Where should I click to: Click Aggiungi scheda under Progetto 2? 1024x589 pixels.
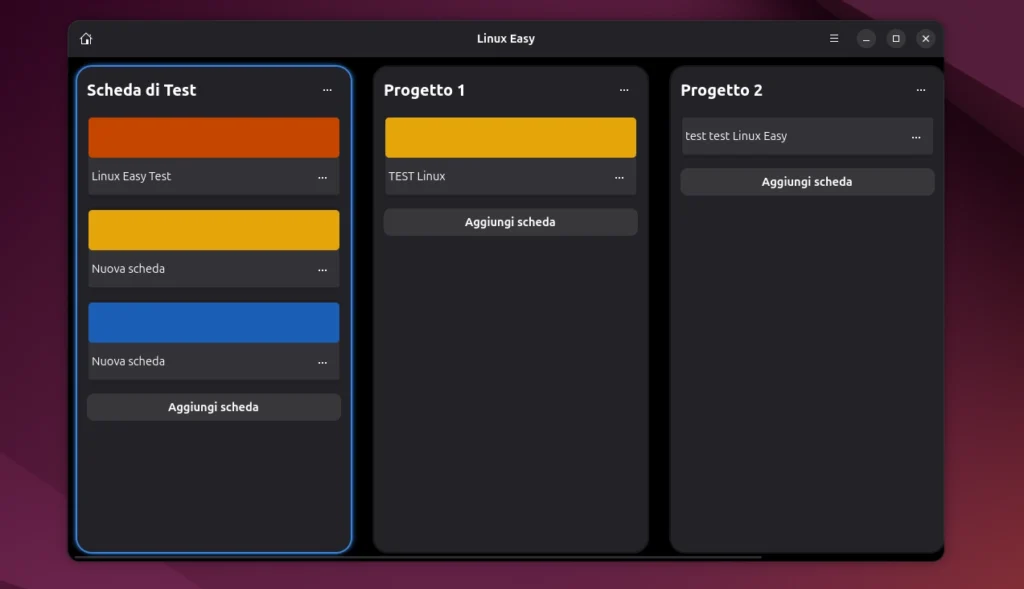click(x=807, y=181)
